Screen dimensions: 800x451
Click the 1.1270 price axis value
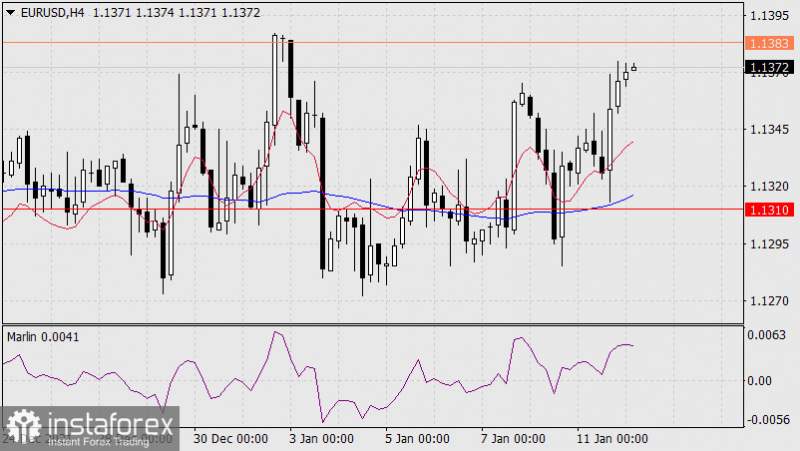tap(769, 300)
